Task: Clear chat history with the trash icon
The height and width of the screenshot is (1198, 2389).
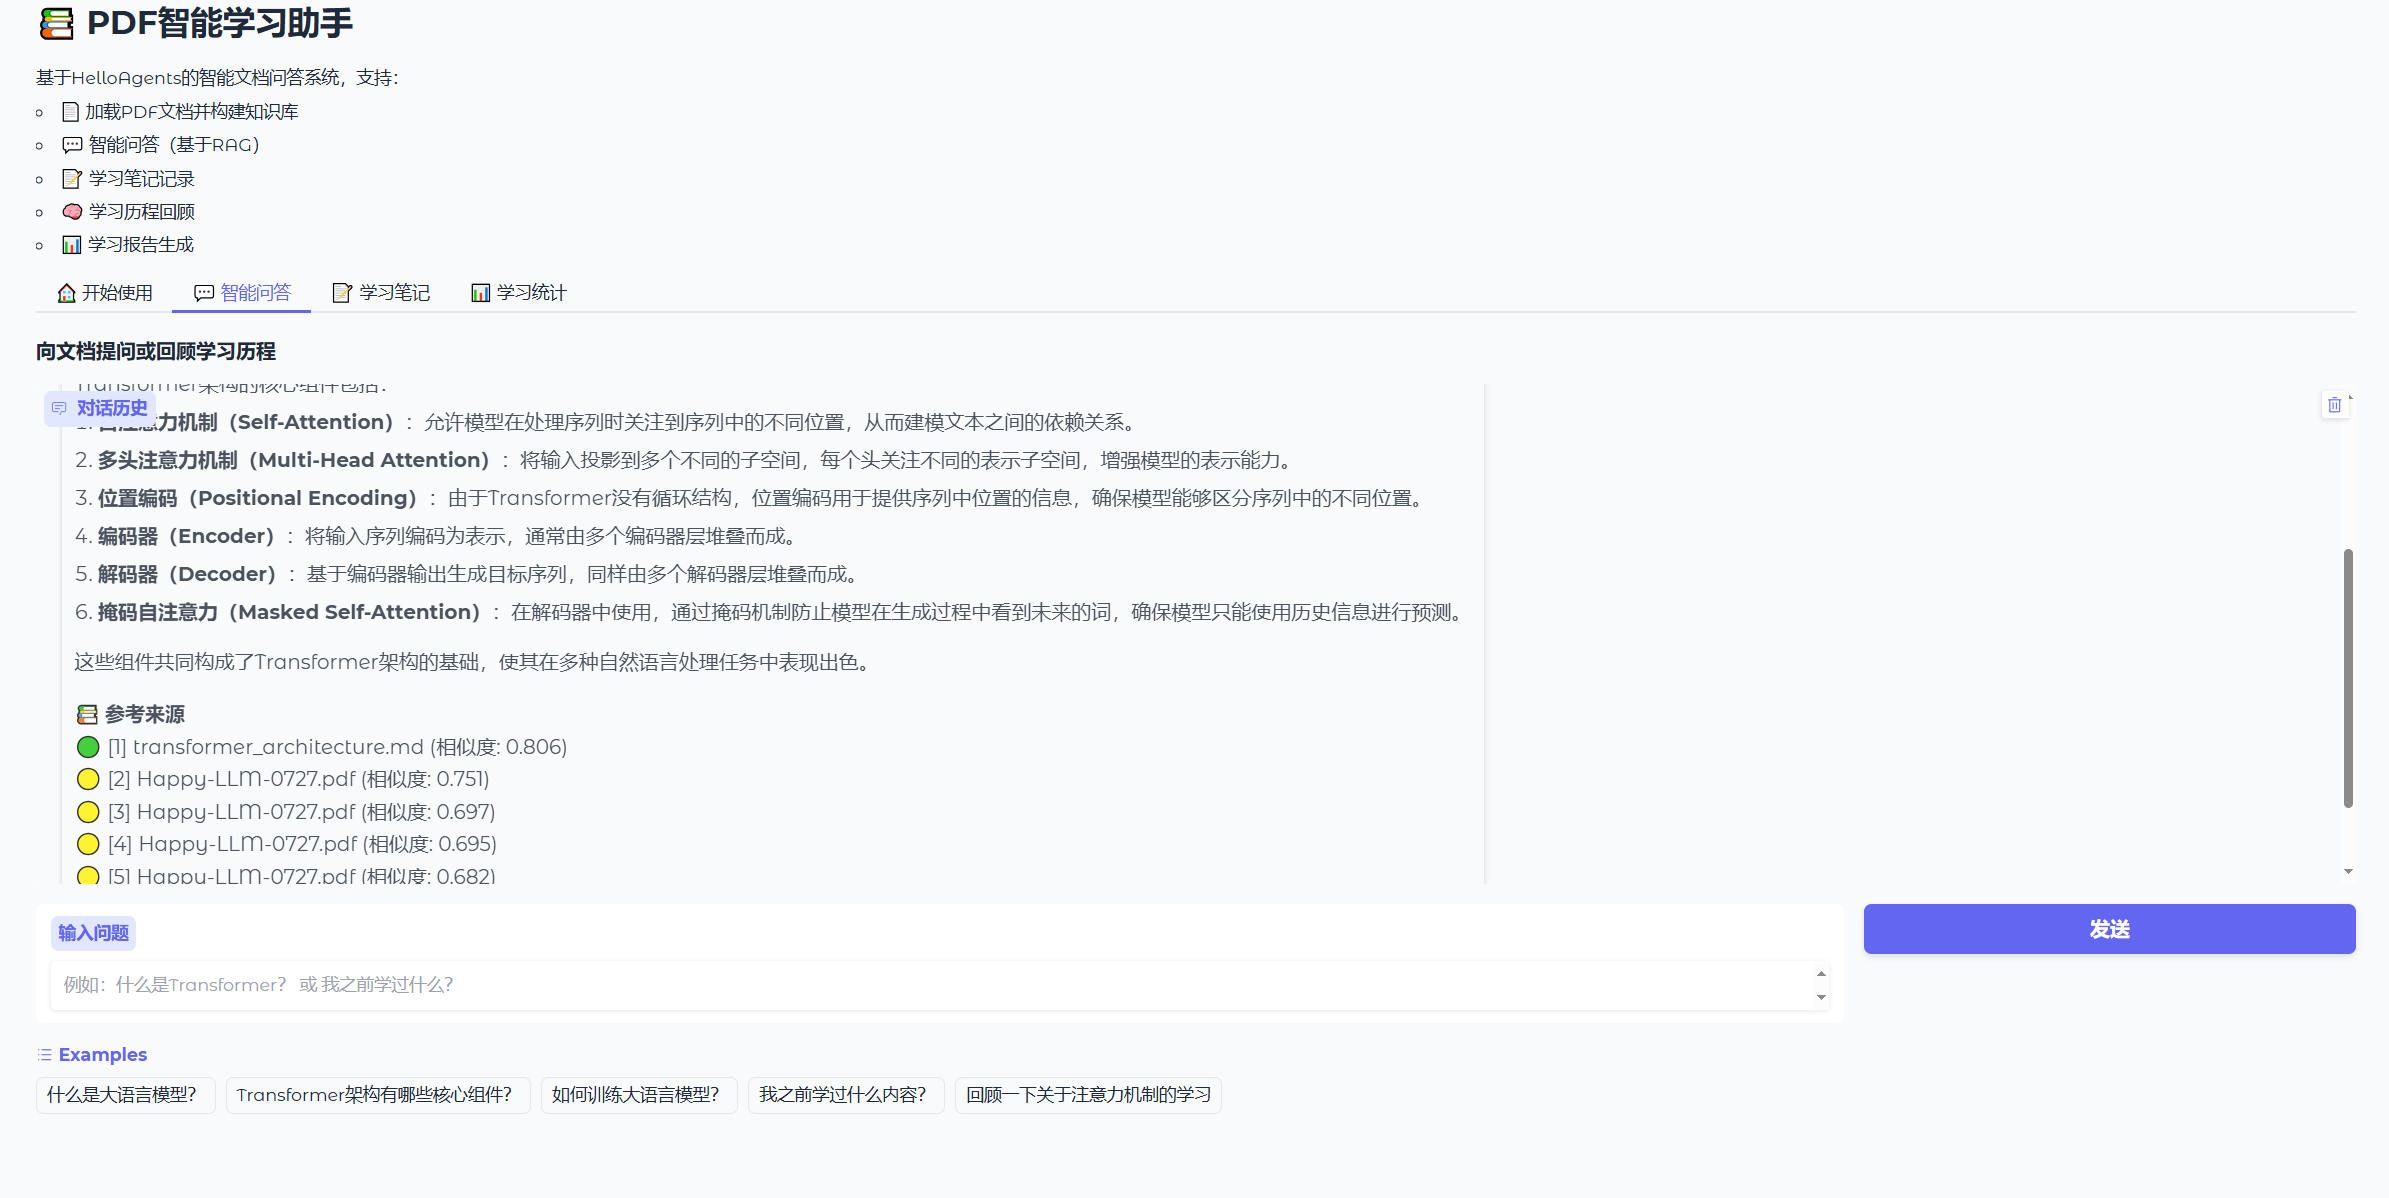Action: pos(2335,404)
